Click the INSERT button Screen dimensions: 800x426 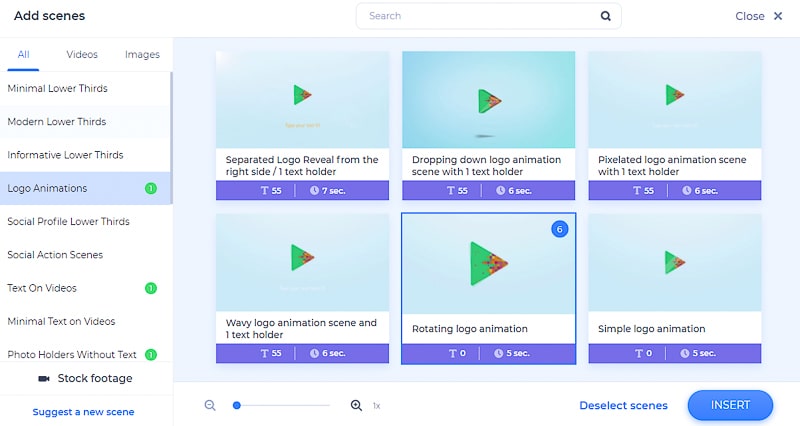pyautogui.click(x=730, y=405)
